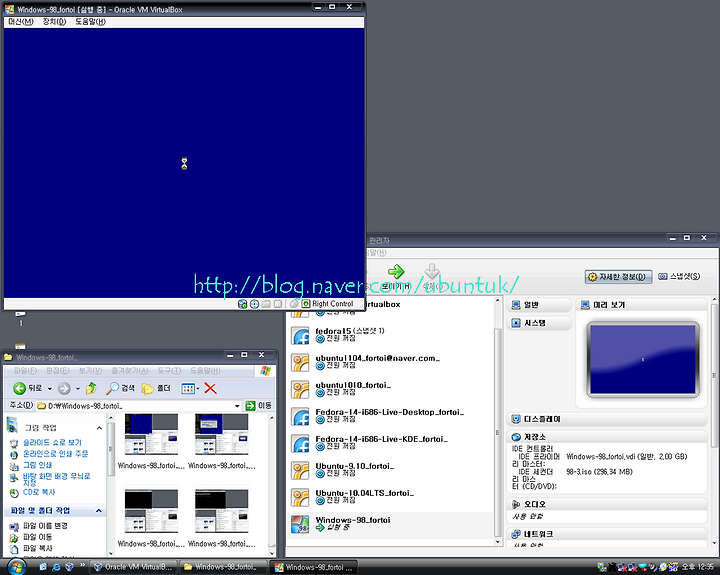Open 장치(D) menu in VM window

pyautogui.click(x=54, y=22)
